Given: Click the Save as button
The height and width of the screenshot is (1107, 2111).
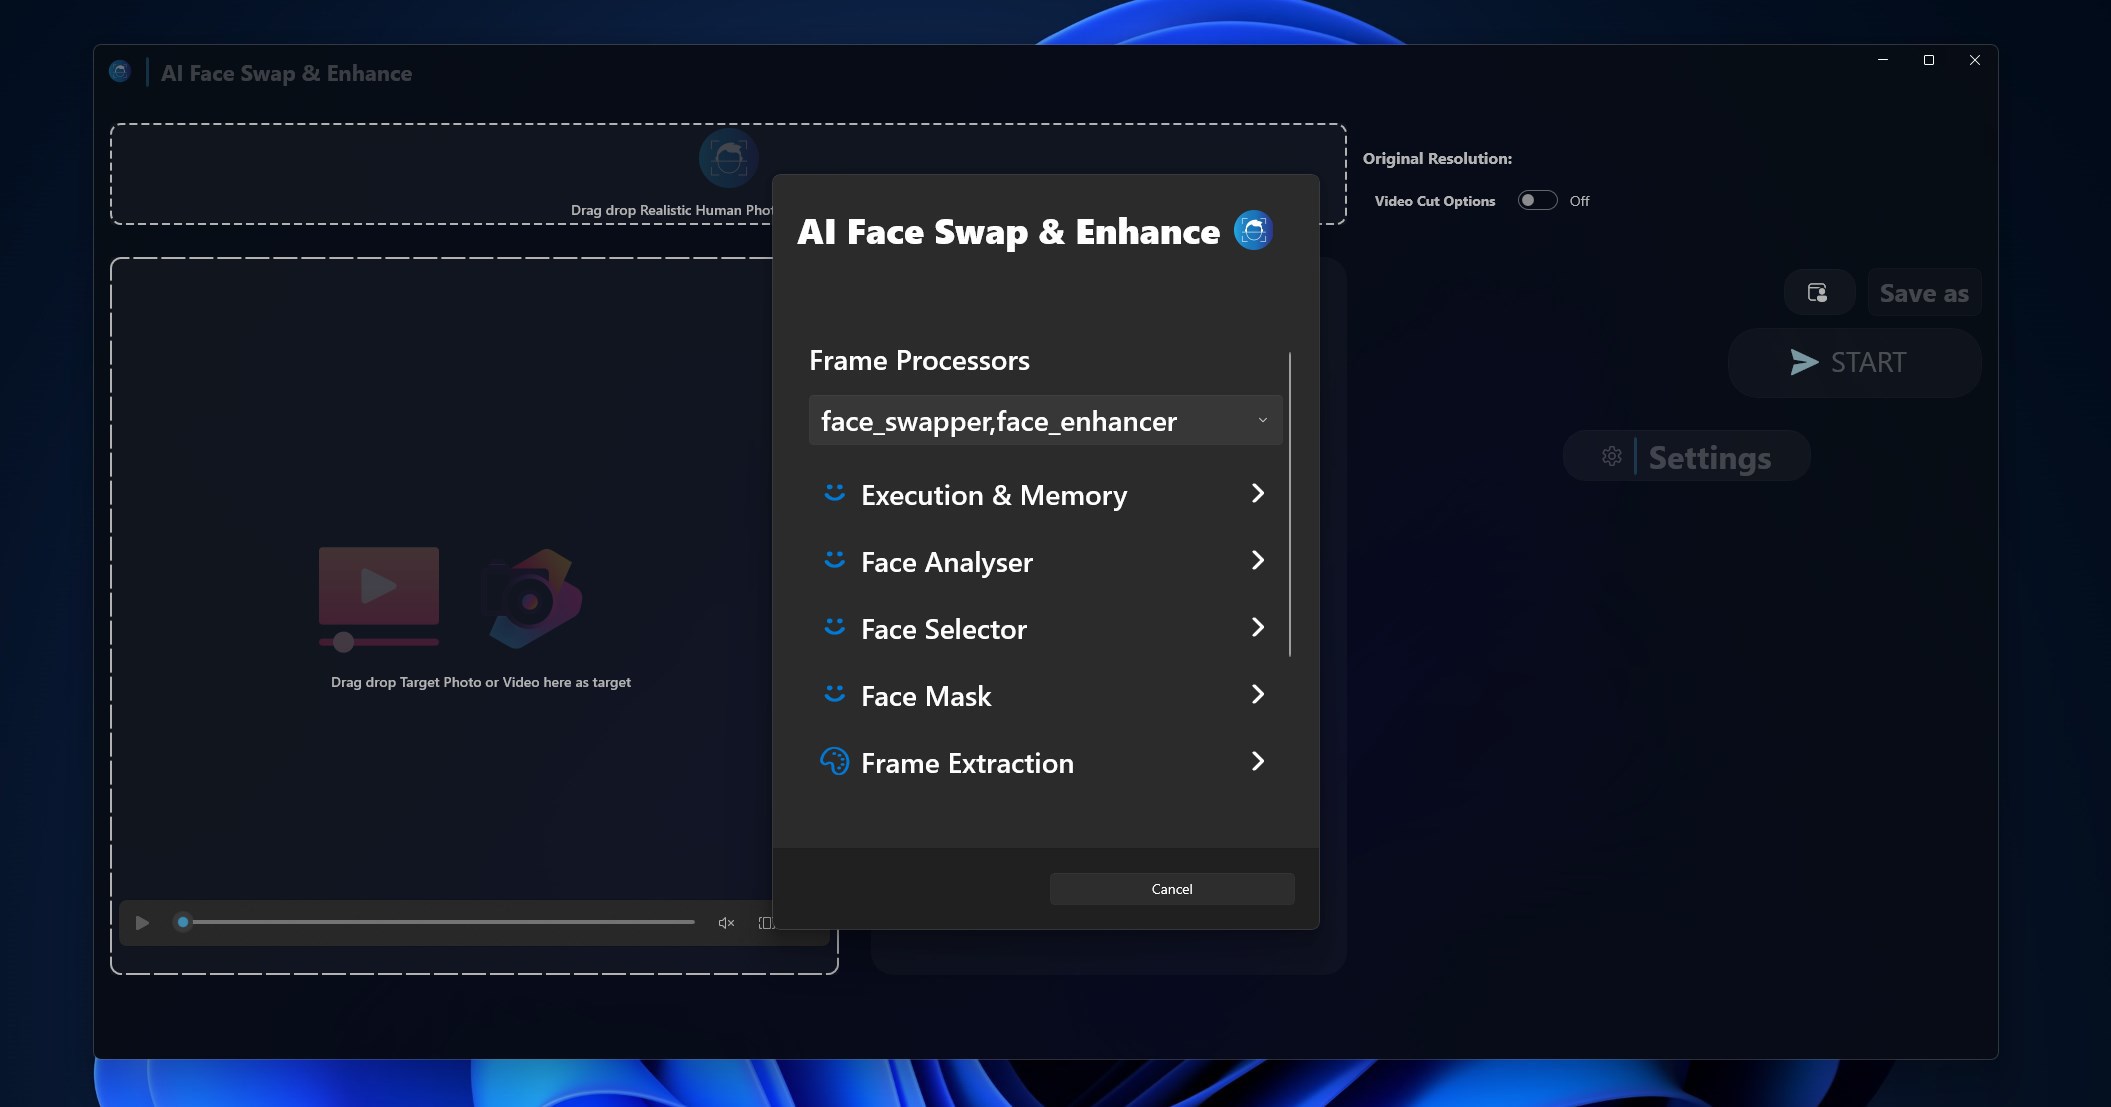Looking at the screenshot, I should [x=1922, y=292].
